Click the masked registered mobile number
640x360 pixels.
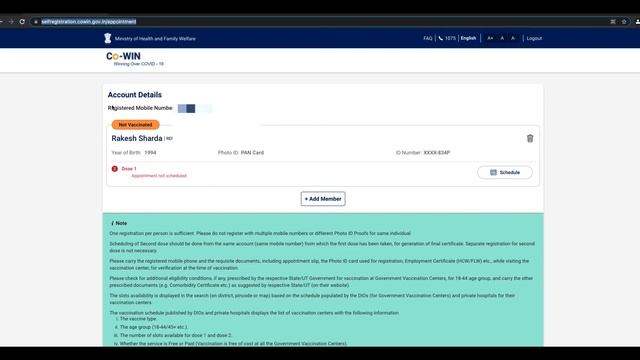click(195, 108)
